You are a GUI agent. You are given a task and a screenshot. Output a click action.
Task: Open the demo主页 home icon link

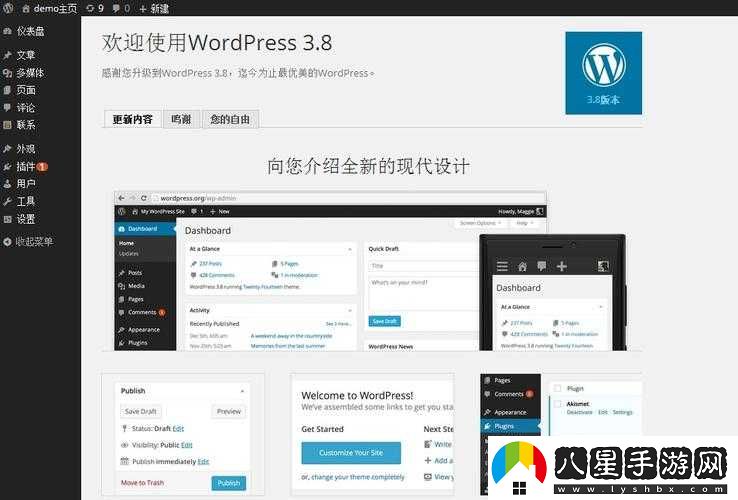pyautogui.click(x=26, y=8)
